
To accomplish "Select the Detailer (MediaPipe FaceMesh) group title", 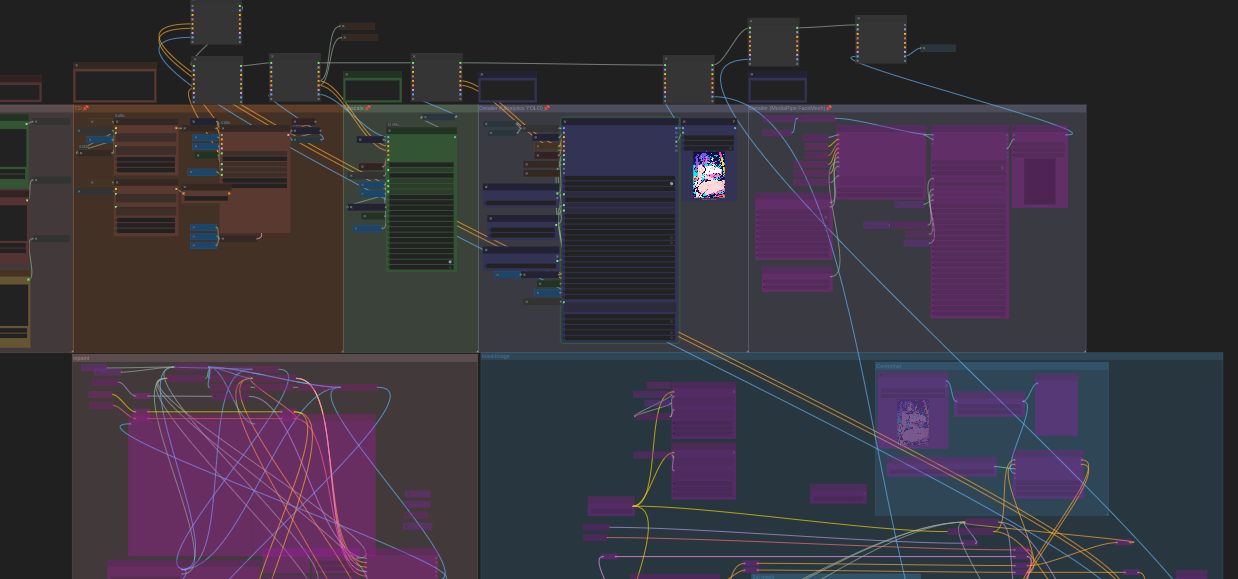I will [x=787, y=108].
